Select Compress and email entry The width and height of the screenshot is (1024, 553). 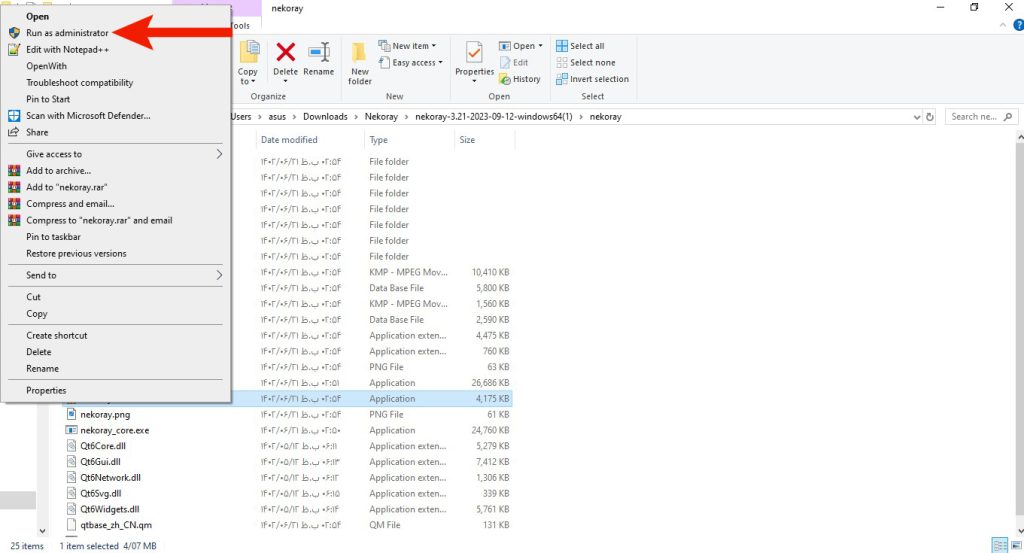[x=70, y=204]
